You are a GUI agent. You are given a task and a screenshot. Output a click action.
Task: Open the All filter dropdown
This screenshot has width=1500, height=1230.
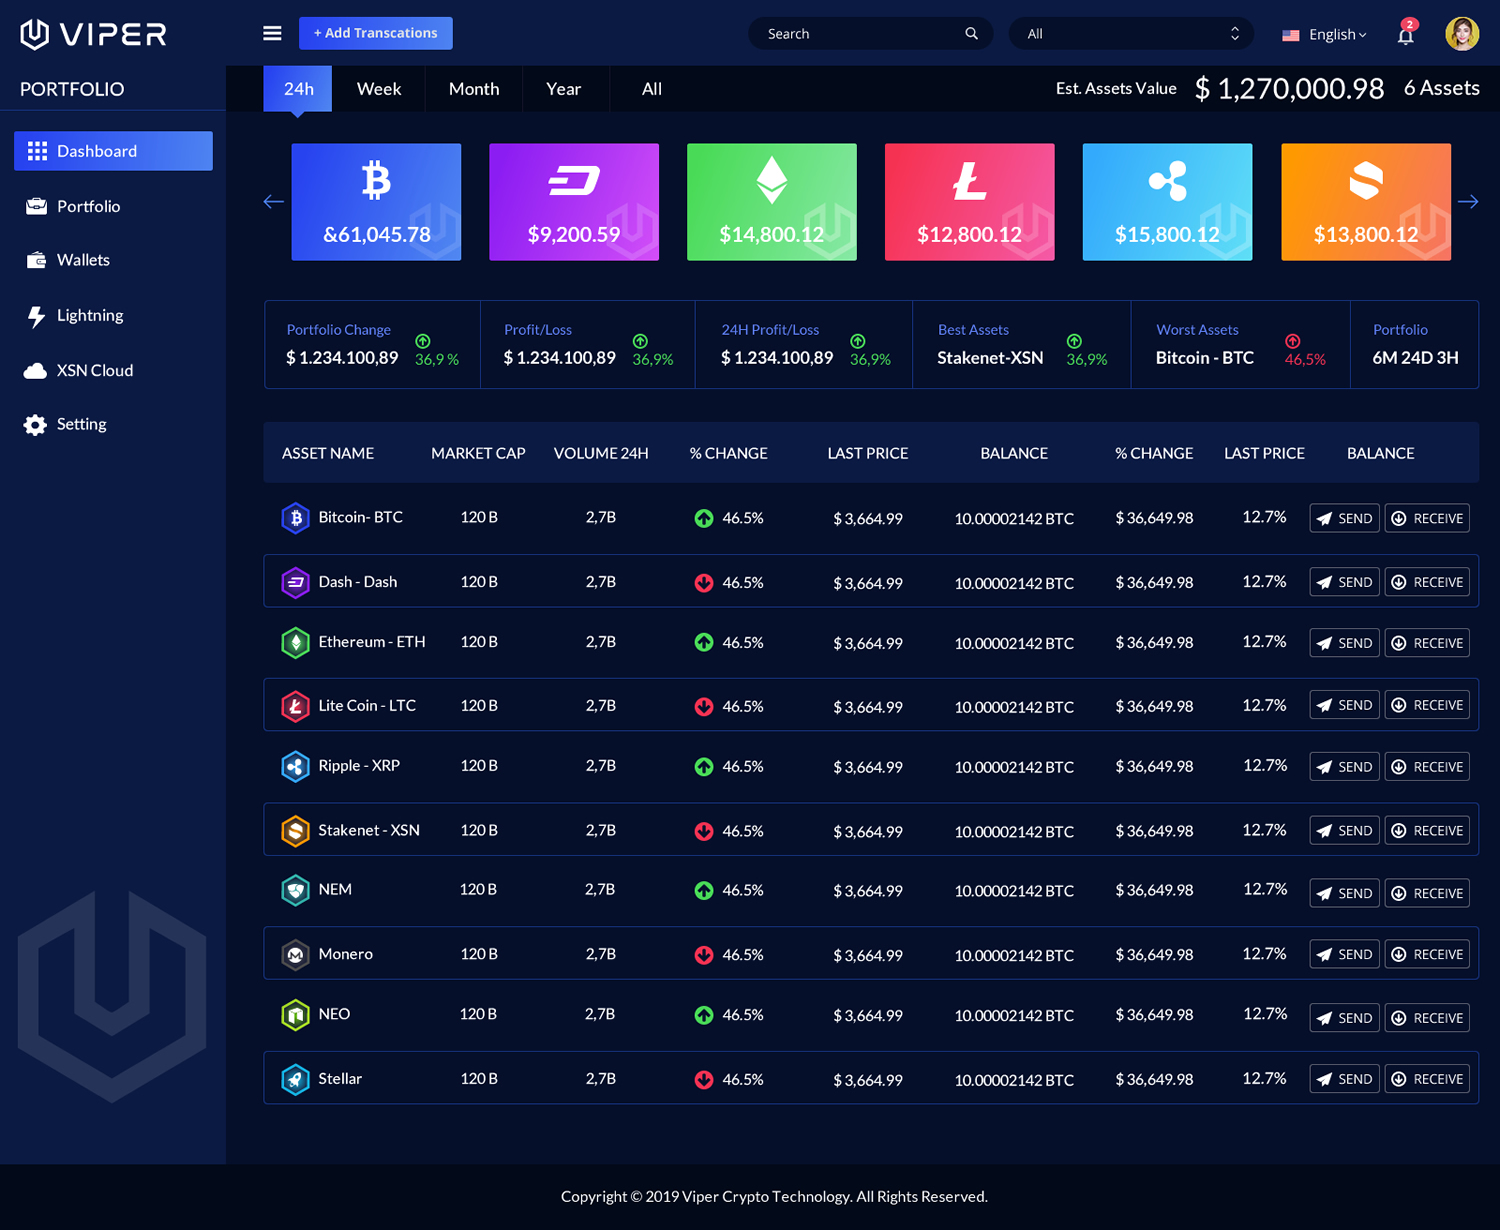coord(1132,33)
